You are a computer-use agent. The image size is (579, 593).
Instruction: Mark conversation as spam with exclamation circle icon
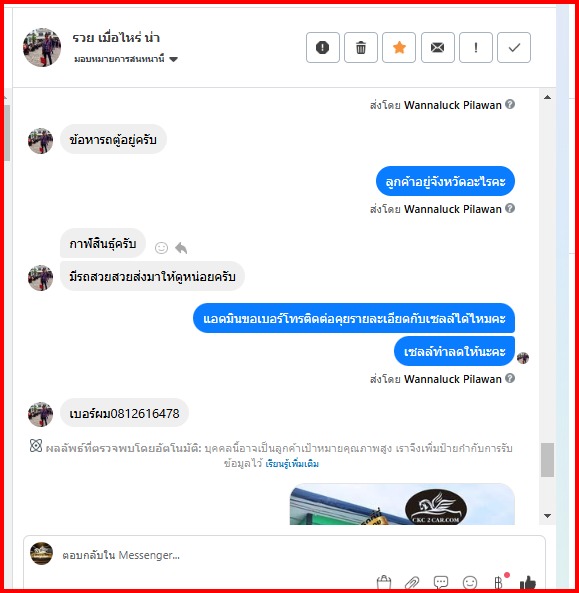coord(323,48)
